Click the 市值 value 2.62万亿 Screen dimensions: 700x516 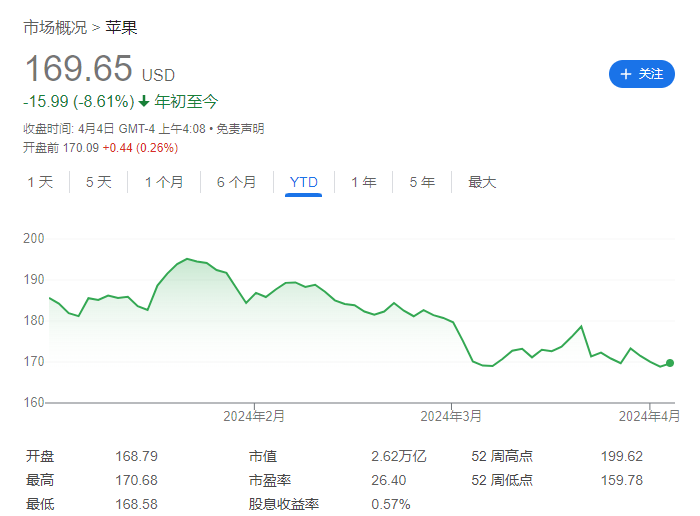(x=399, y=456)
